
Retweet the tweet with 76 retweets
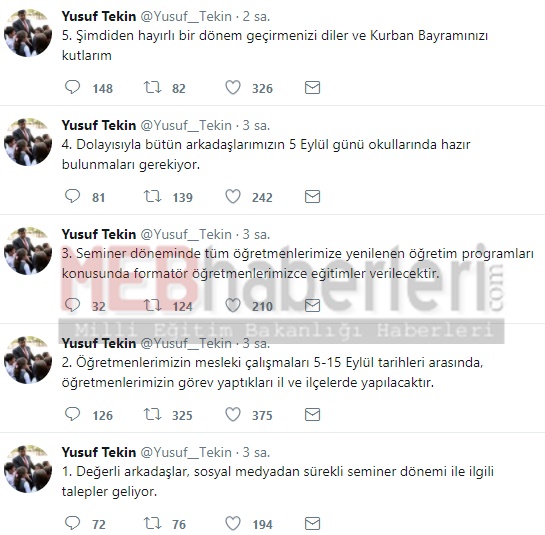[153, 523]
